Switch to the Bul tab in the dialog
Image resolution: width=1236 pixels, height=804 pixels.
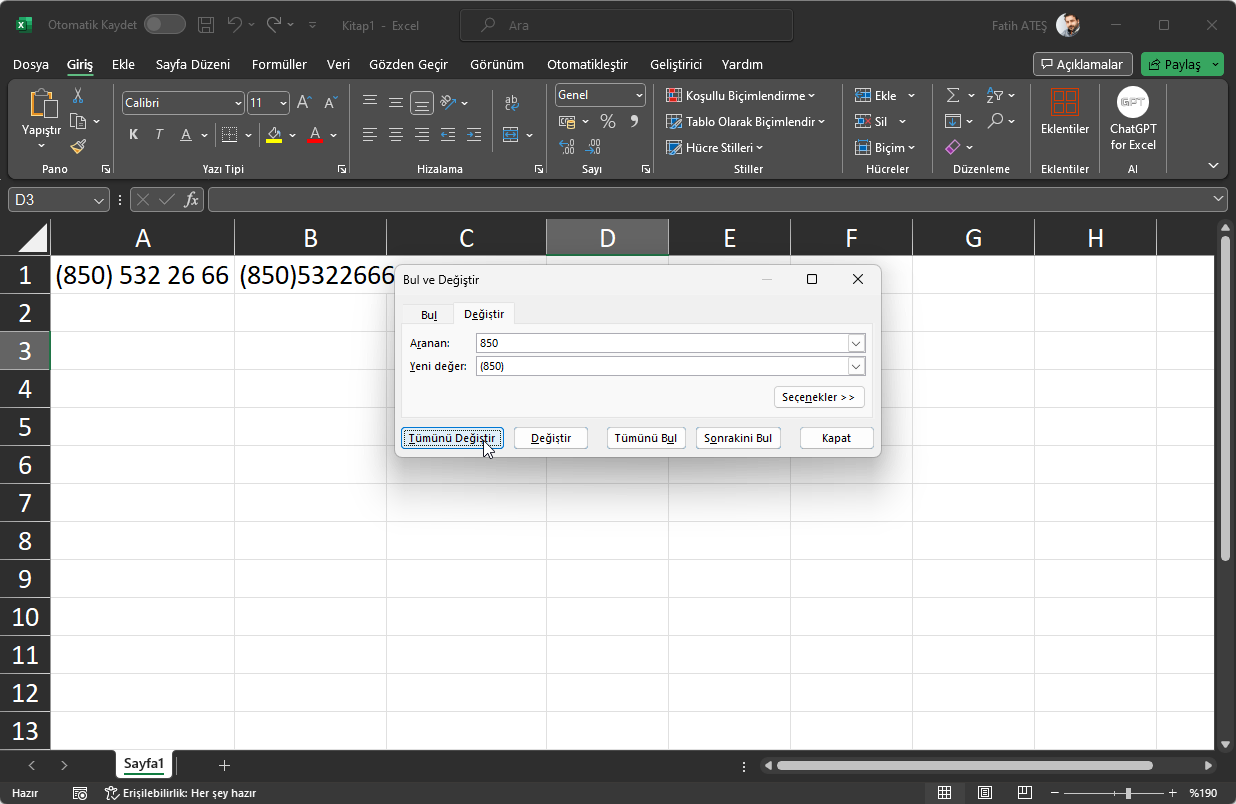(428, 313)
